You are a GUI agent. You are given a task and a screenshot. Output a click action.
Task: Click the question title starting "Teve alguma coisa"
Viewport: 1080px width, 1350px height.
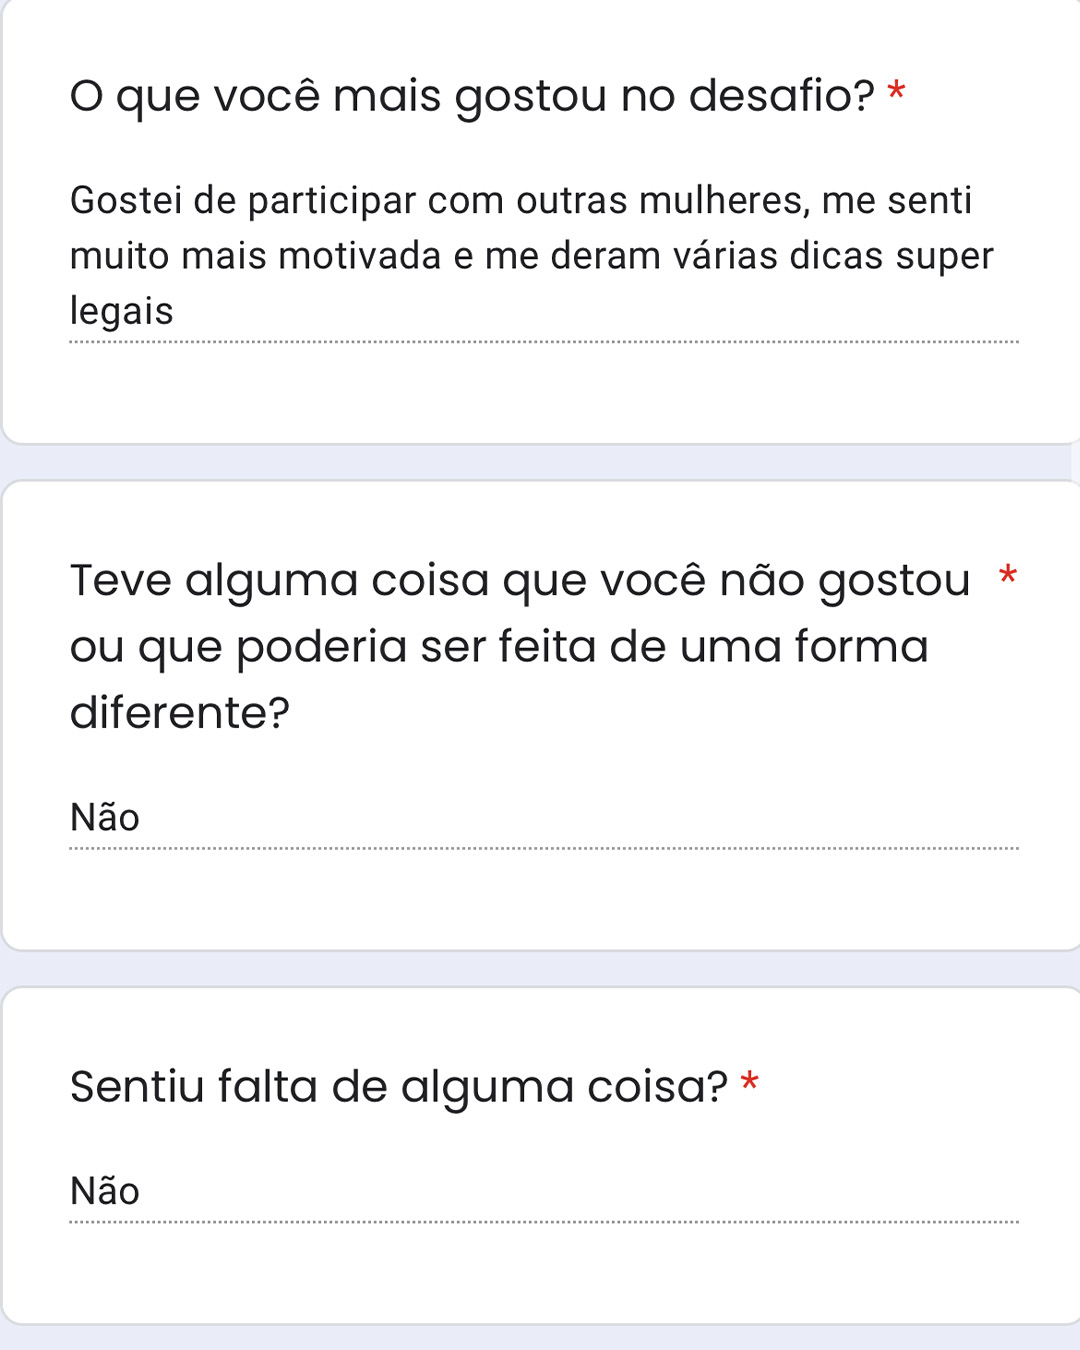point(520,646)
